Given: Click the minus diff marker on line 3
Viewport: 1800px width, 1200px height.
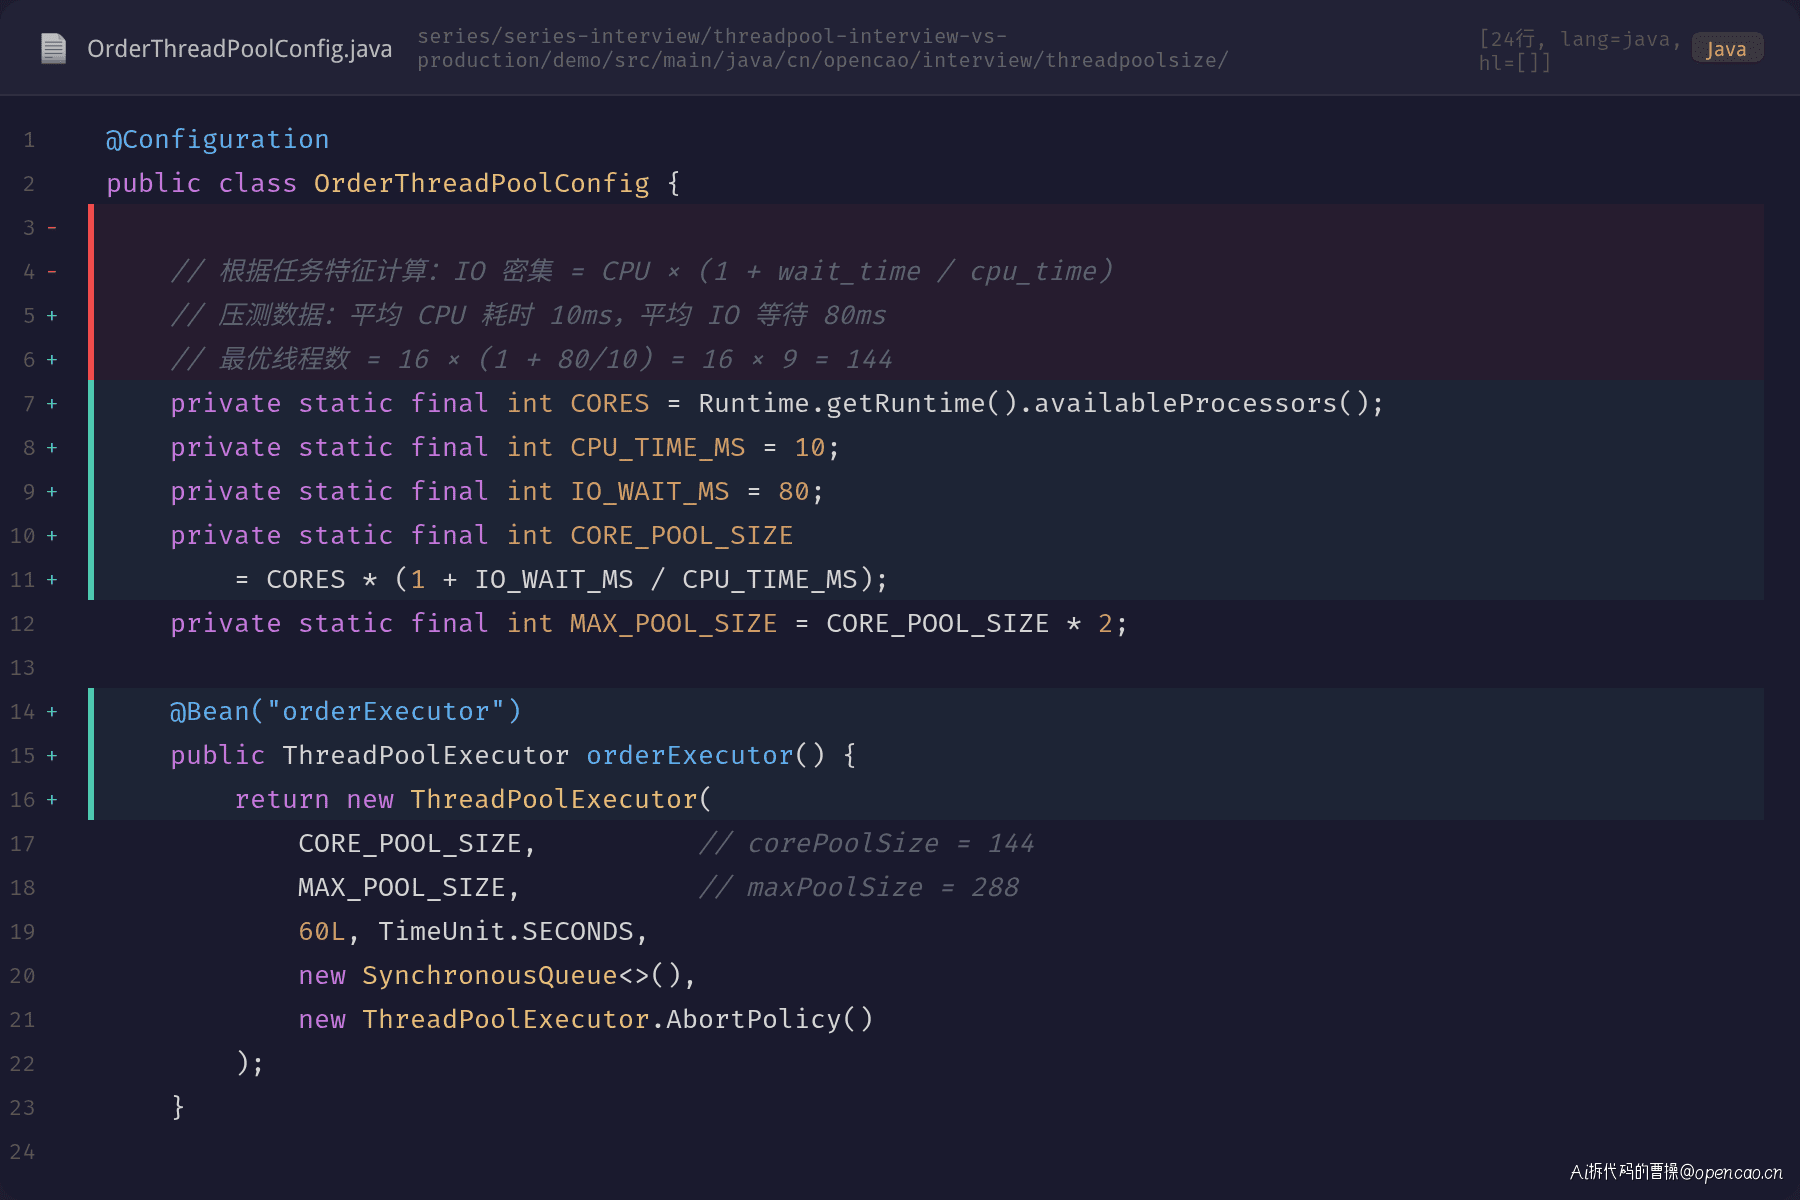Looking at the screenshot, I should pos(52,228).
